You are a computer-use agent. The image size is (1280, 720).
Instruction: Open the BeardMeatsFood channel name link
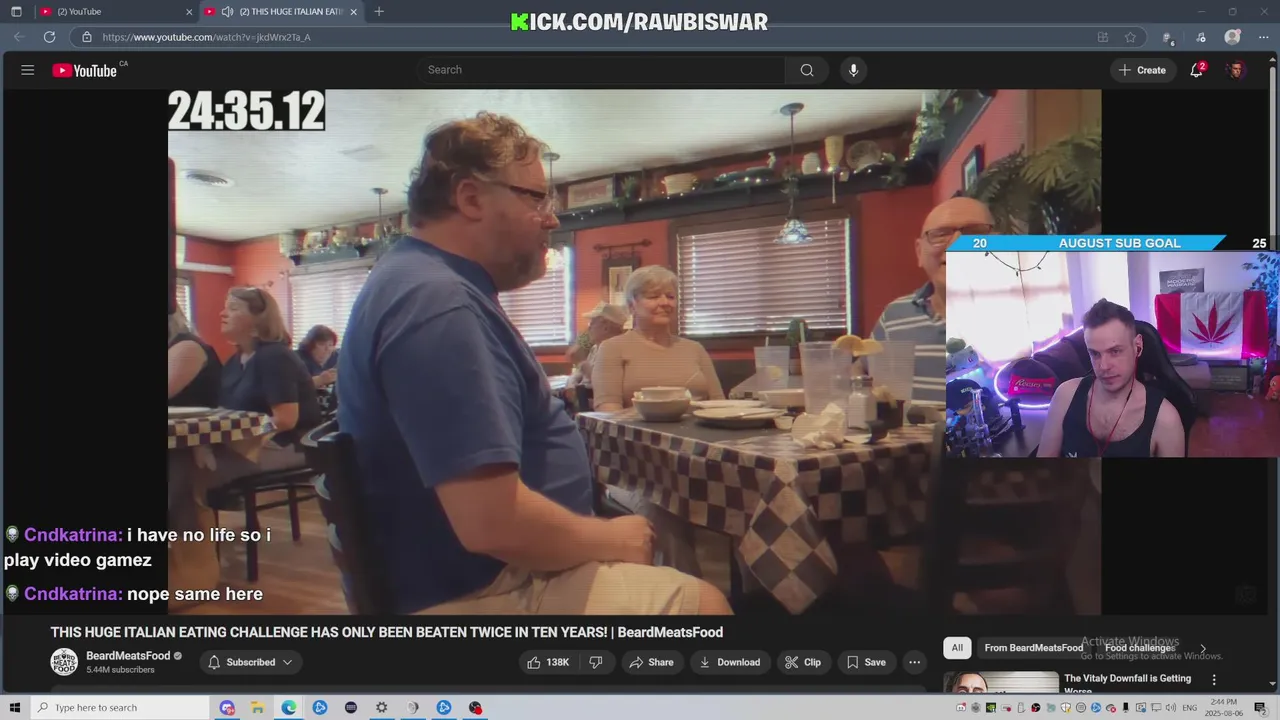(x=128, y=656)
